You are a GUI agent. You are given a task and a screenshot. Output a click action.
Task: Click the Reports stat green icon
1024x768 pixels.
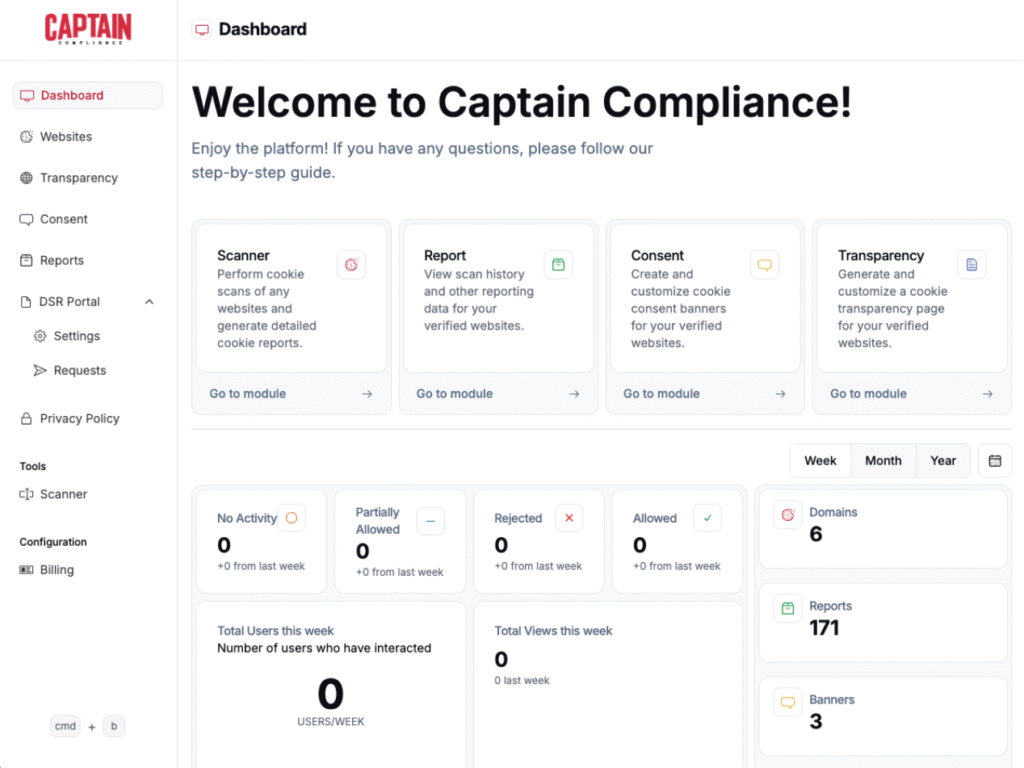[788, 608]
